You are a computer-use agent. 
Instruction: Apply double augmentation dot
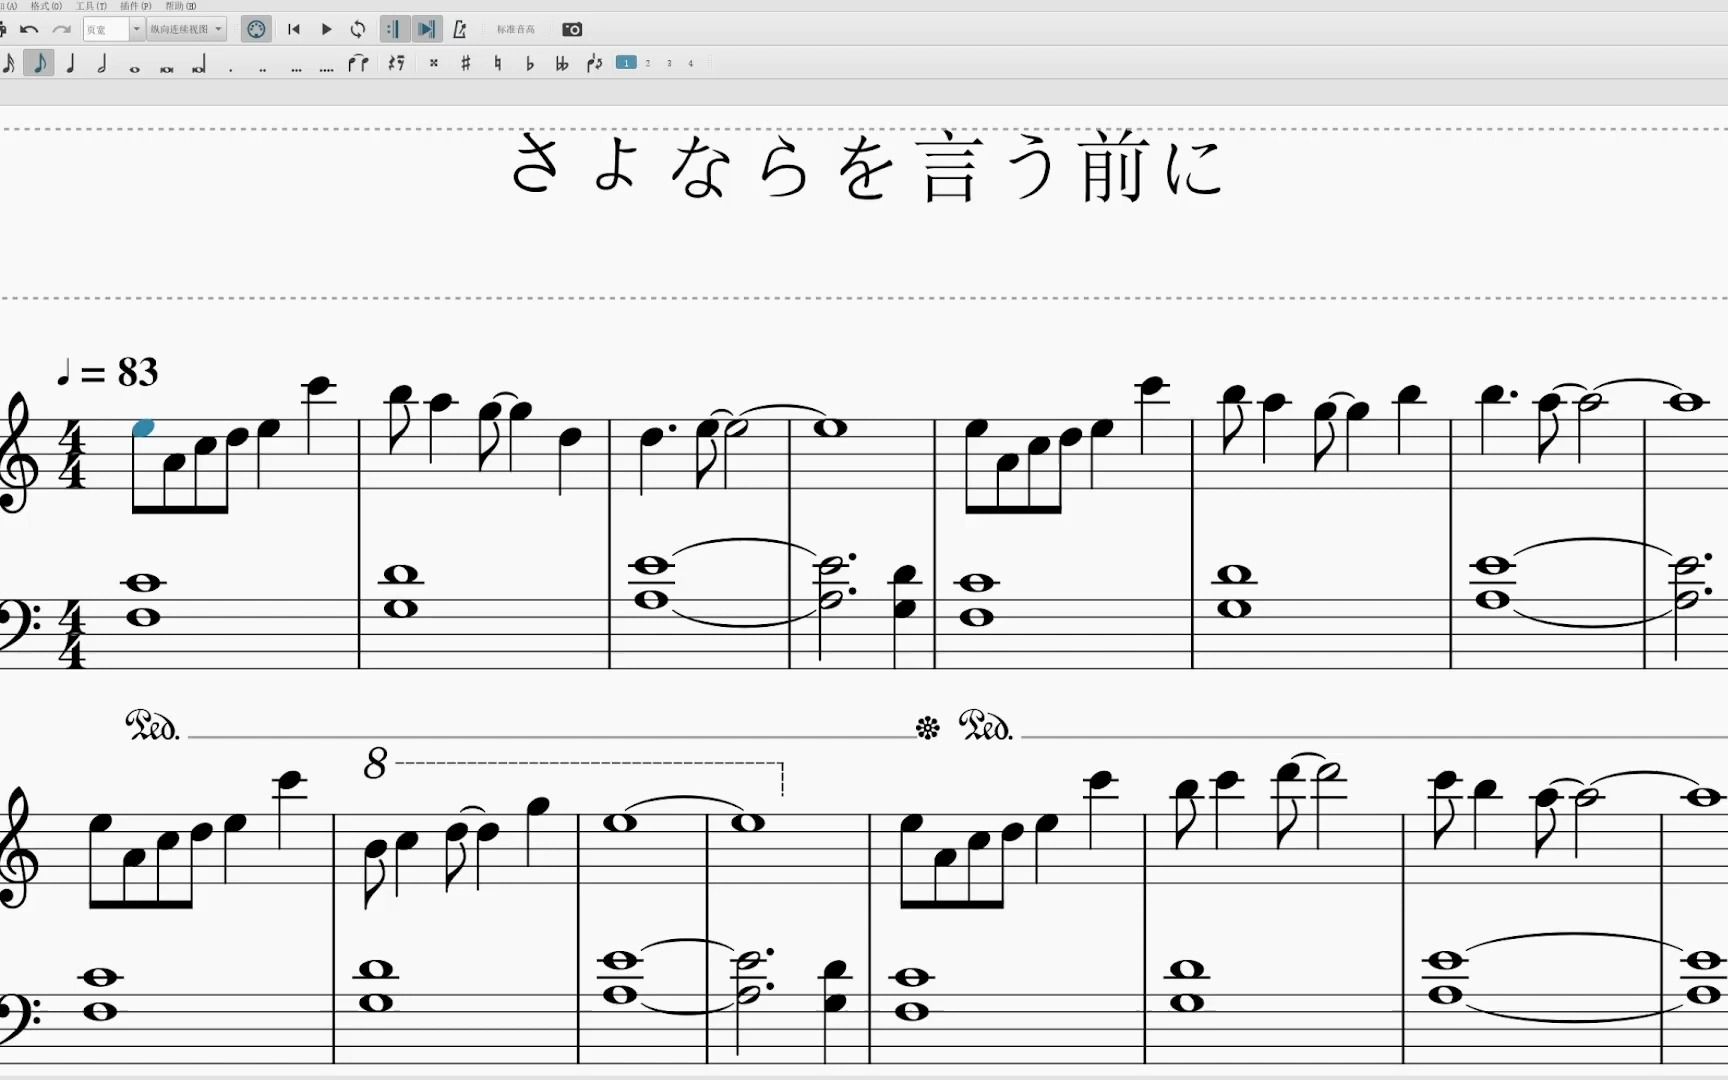pos(263,69)
